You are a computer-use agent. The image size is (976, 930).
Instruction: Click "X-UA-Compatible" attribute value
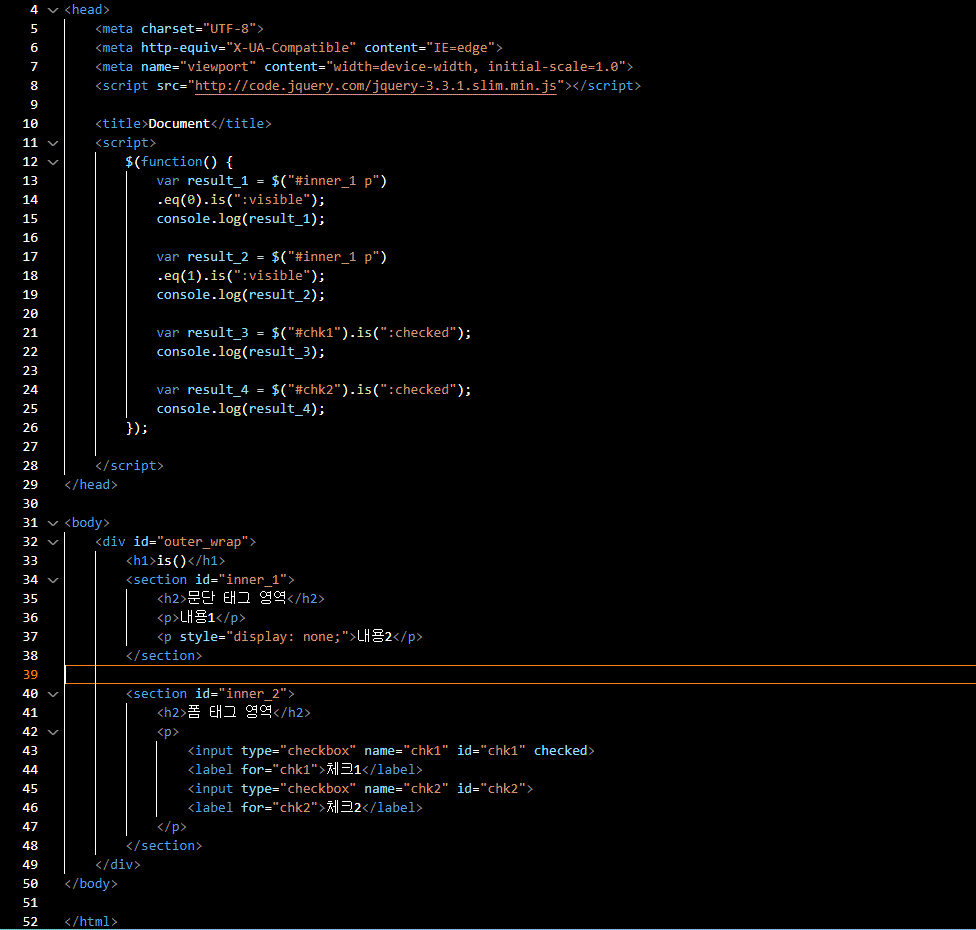[x=291, y=48]
